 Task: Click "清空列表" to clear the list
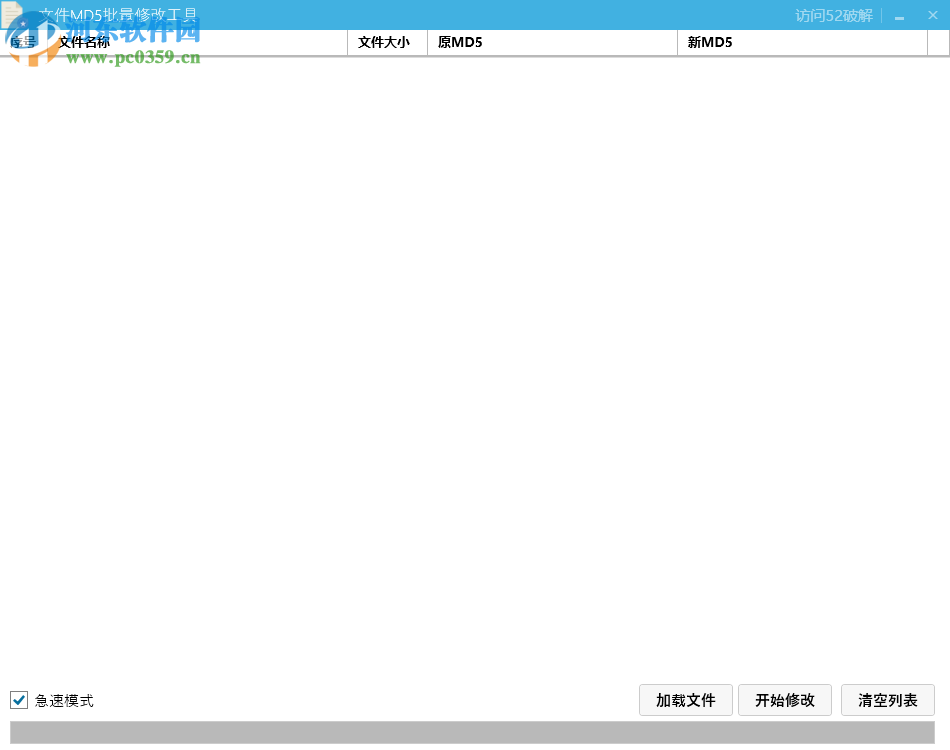(887, 700)
